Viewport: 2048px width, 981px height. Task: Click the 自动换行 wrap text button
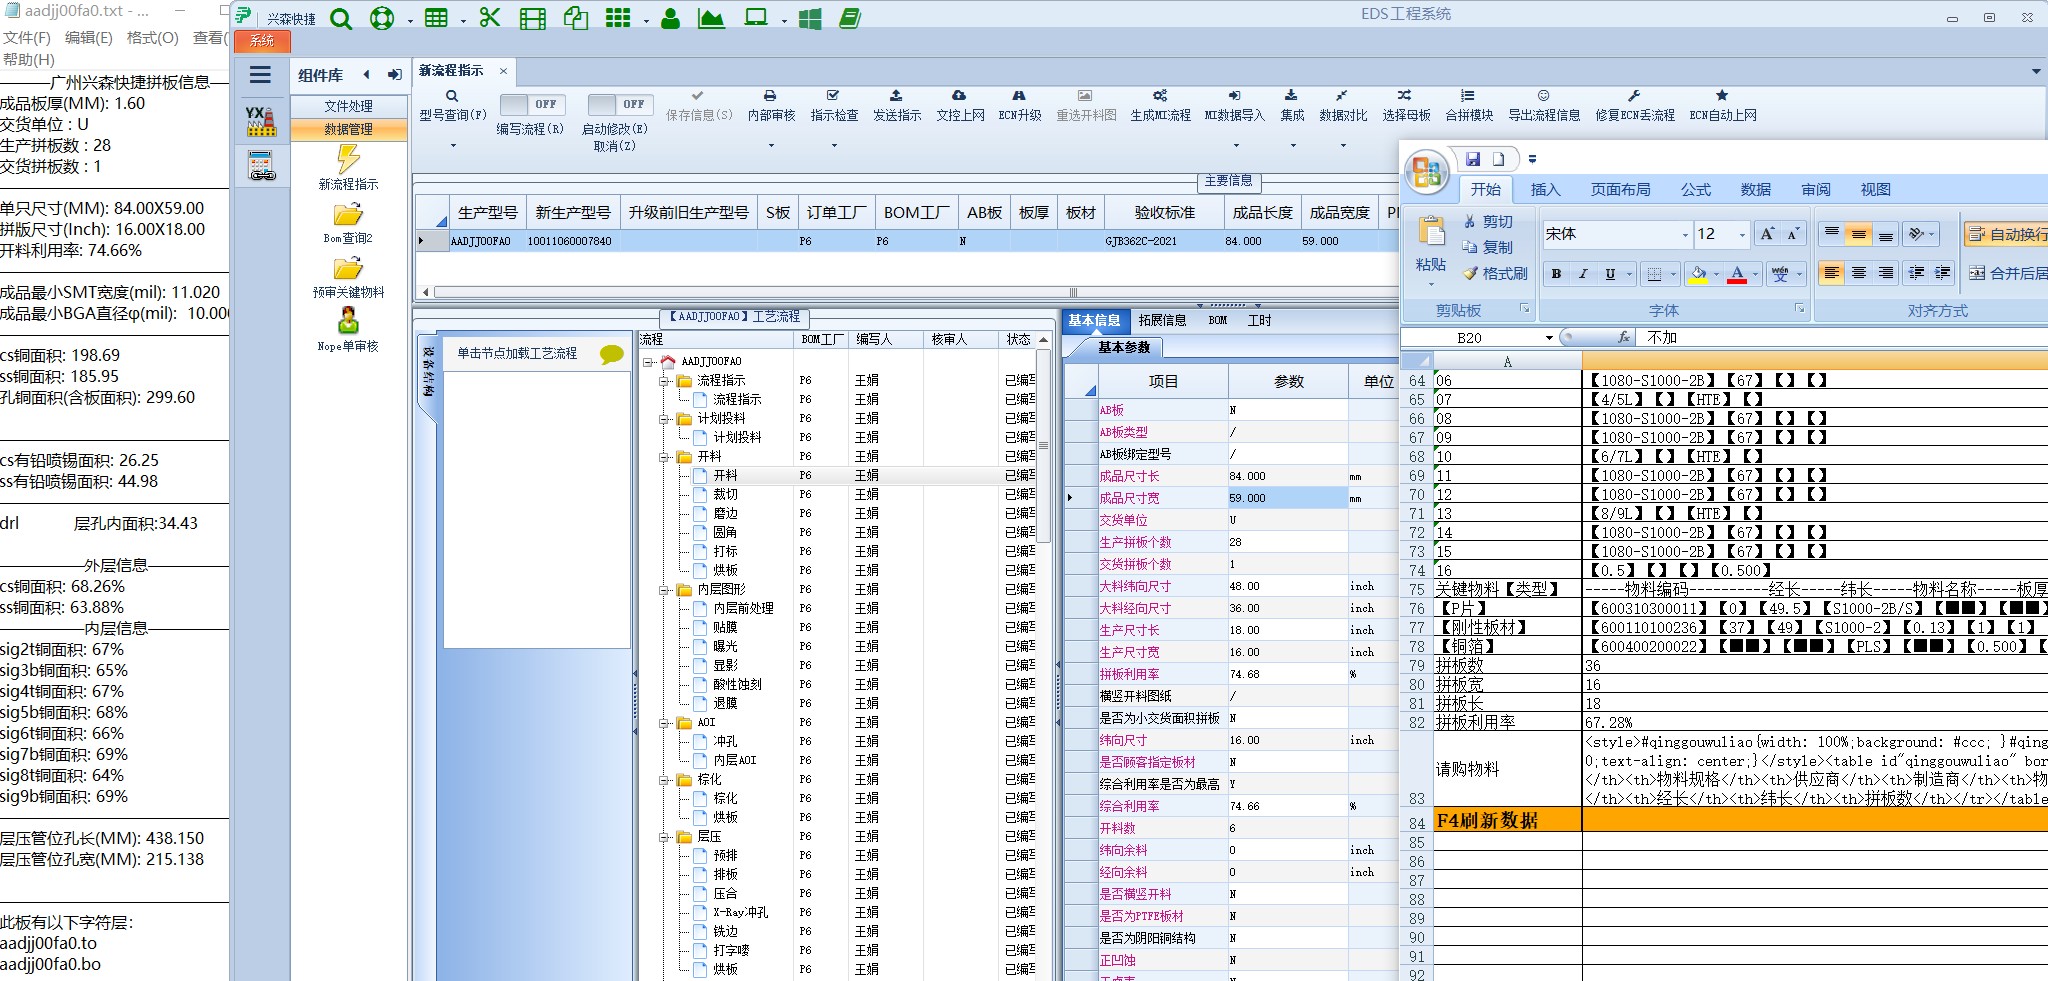point(2006,234)
